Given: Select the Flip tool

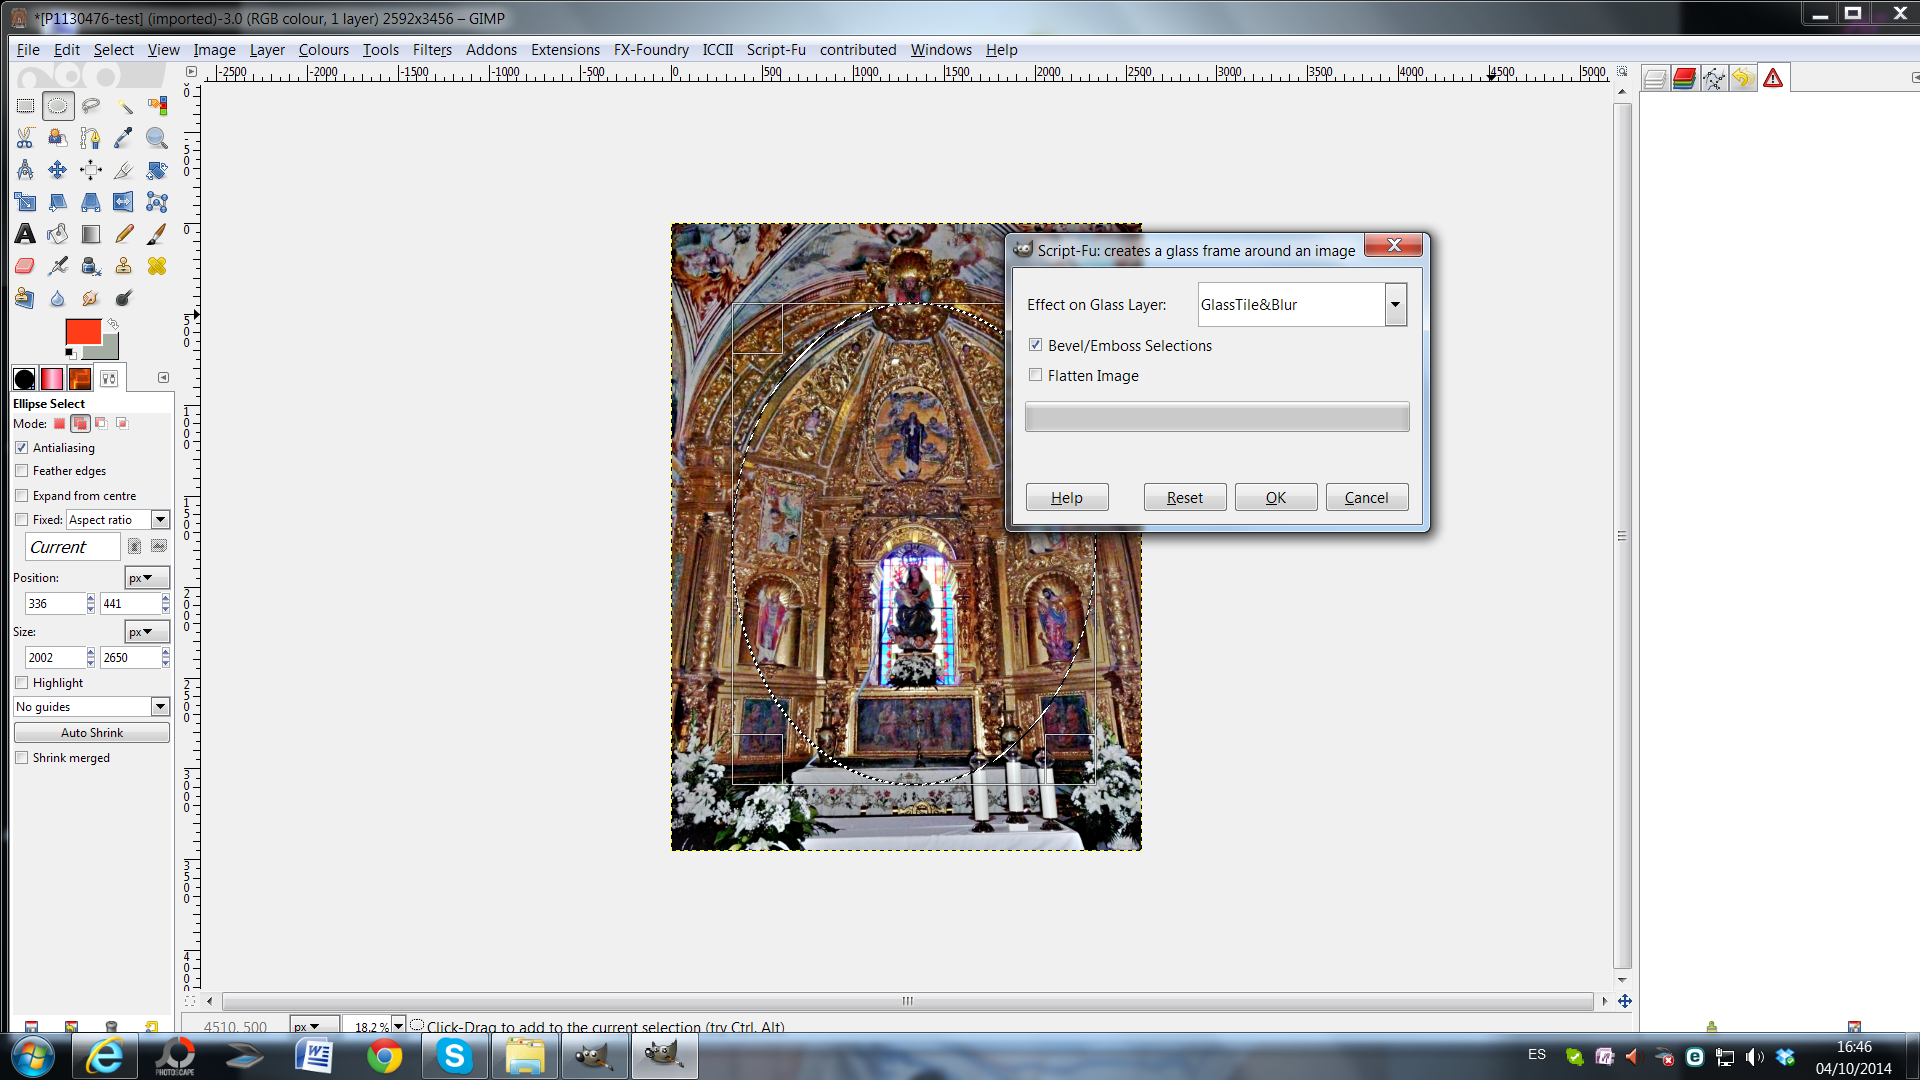Looking at the screenshot, I should click(x=124, y=202).
